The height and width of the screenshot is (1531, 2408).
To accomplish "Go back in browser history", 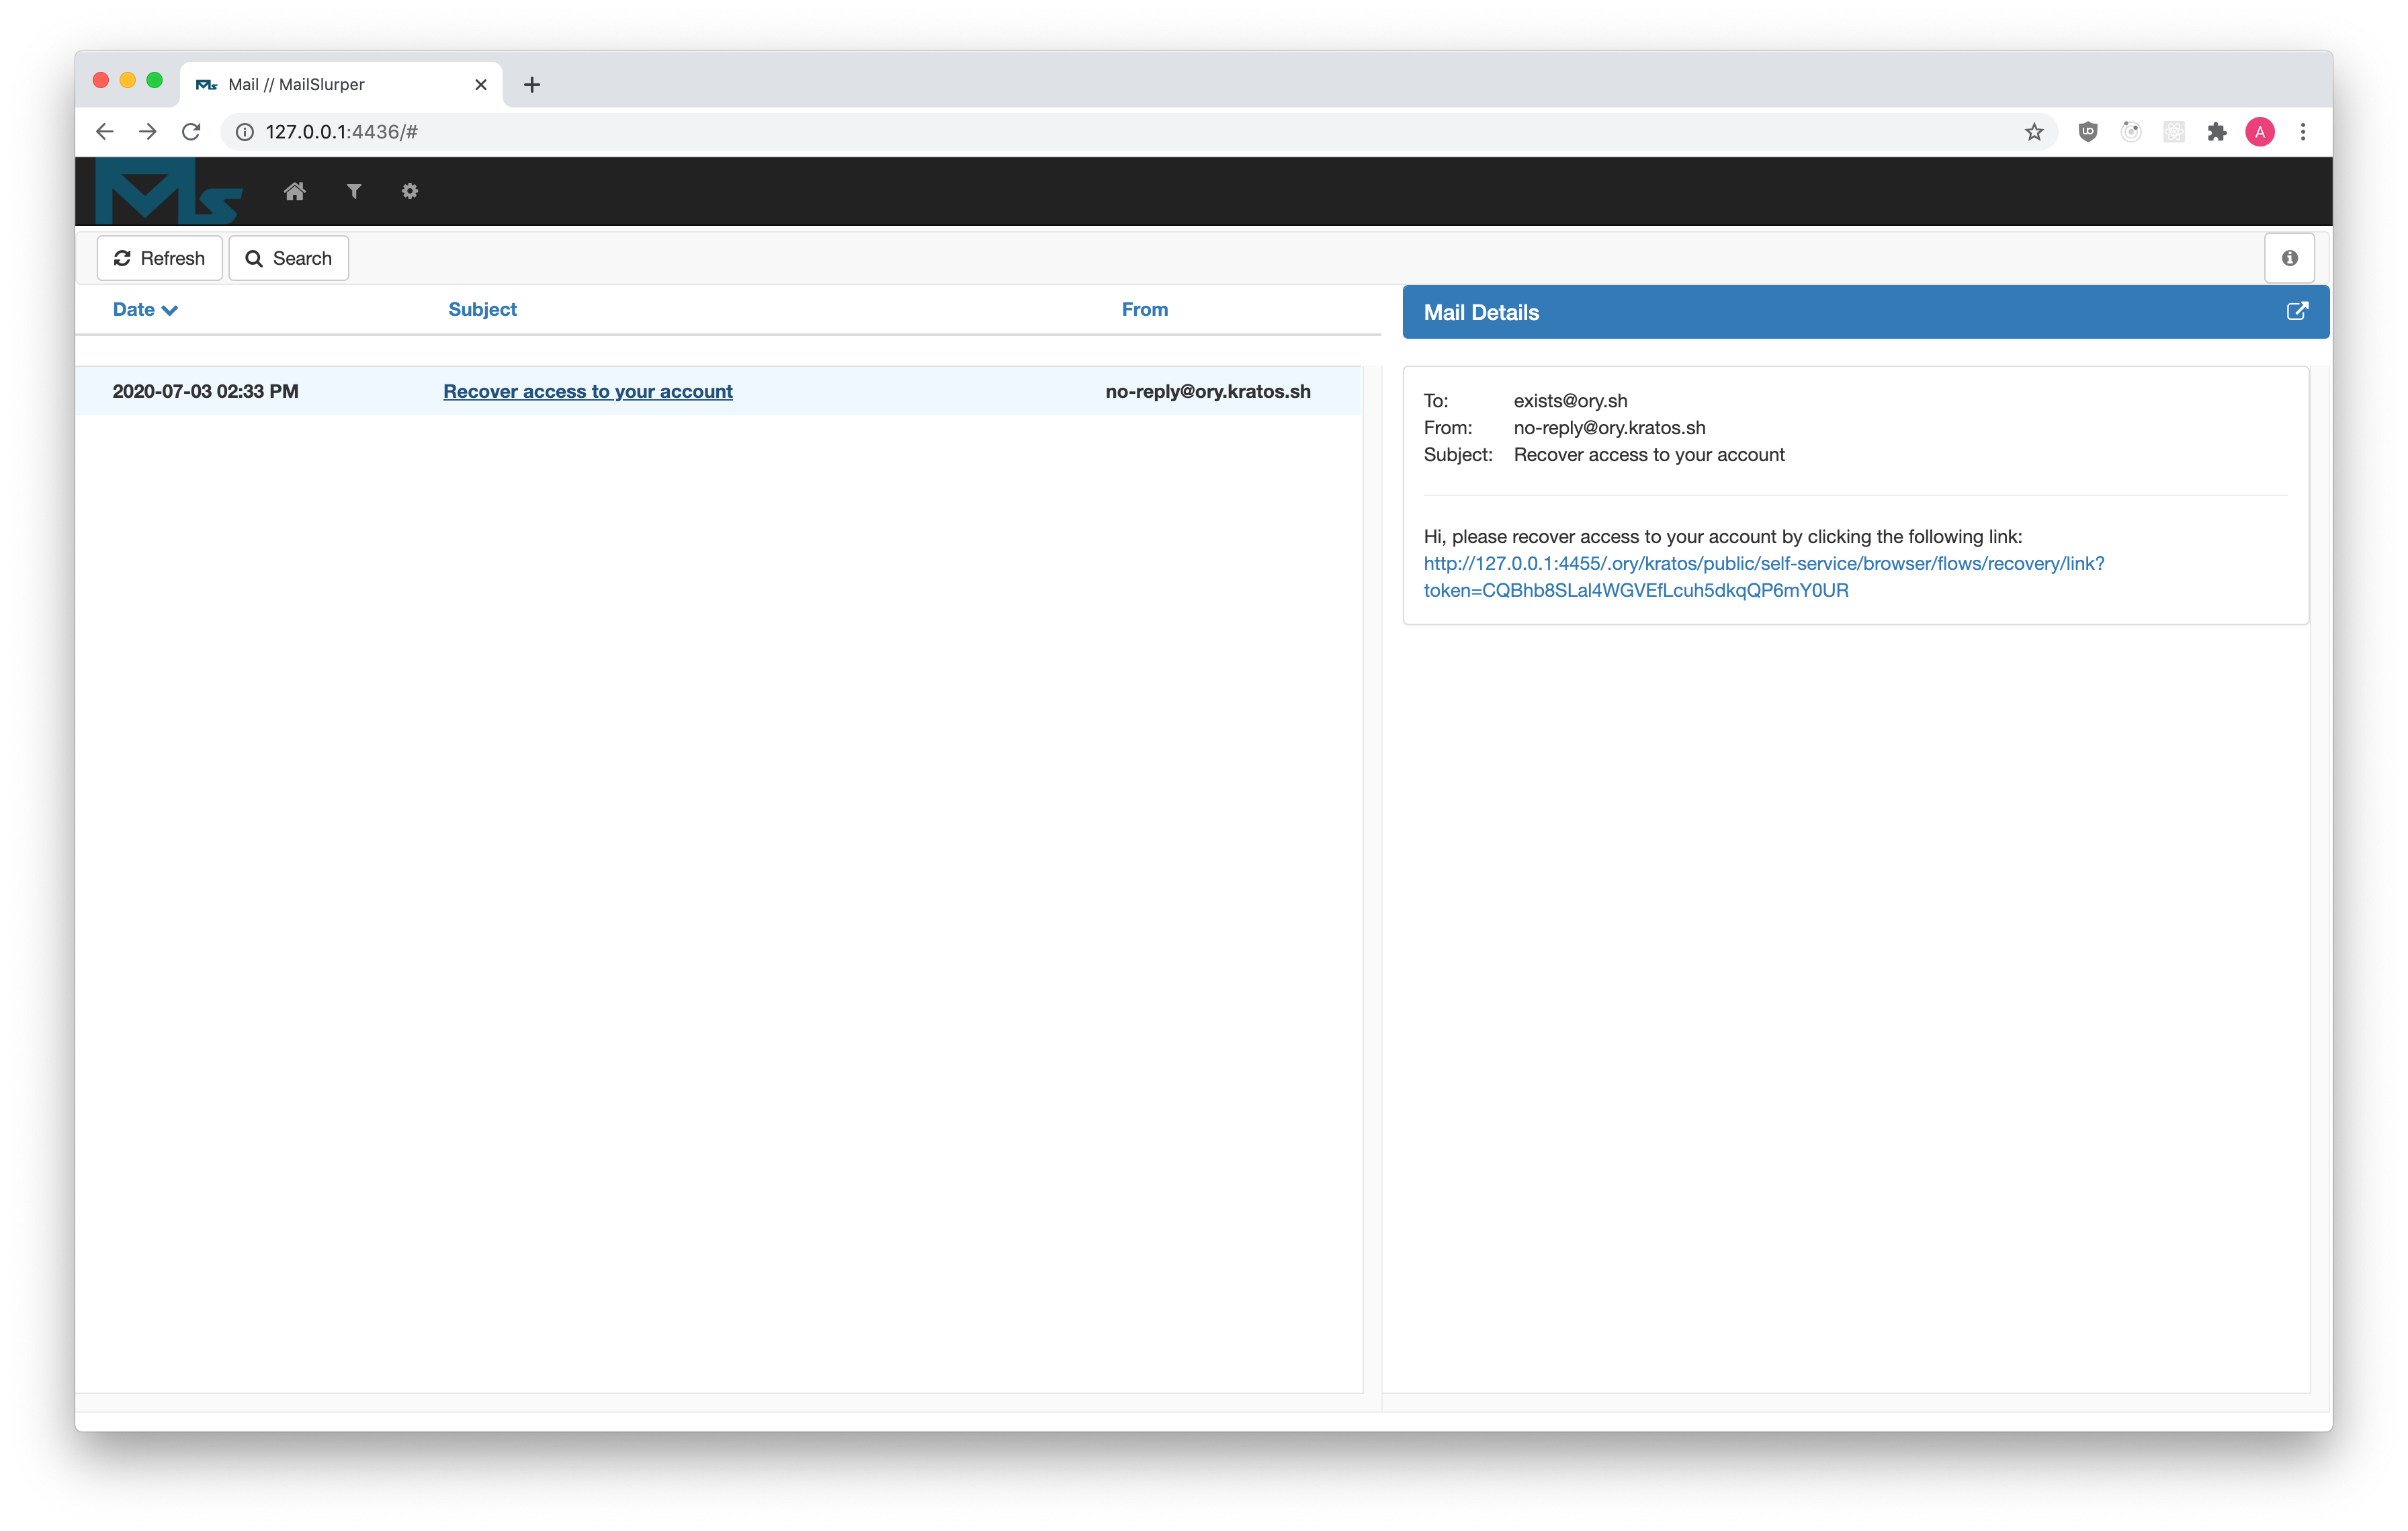I will point(105,132).
